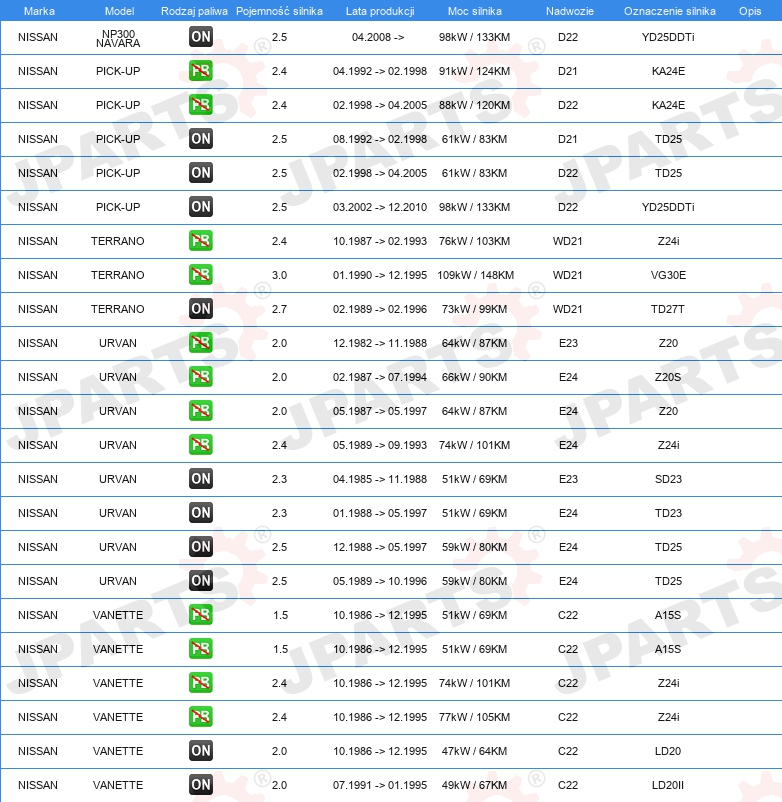Click the 12.1982 -> 11.1988 date cell
Image resolution: width=782 pixels, height=802 pixels.
tap(379, 343)
